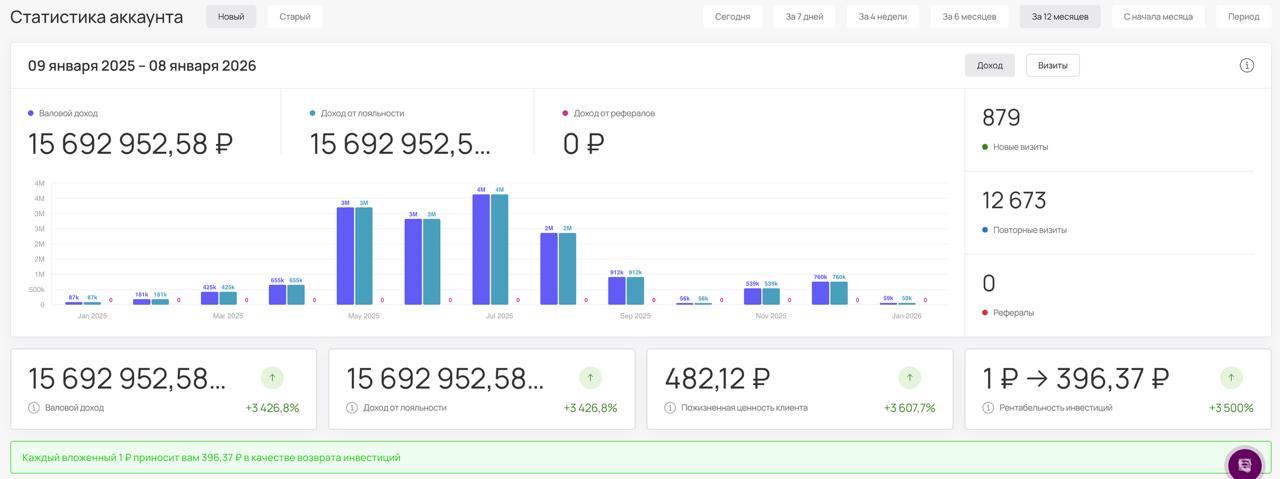Viewport: 1280px width, 479px height.
Task: Click the purple 4M bar for Jul 2025
Action: pyautogui.click(x=481, y=249)
